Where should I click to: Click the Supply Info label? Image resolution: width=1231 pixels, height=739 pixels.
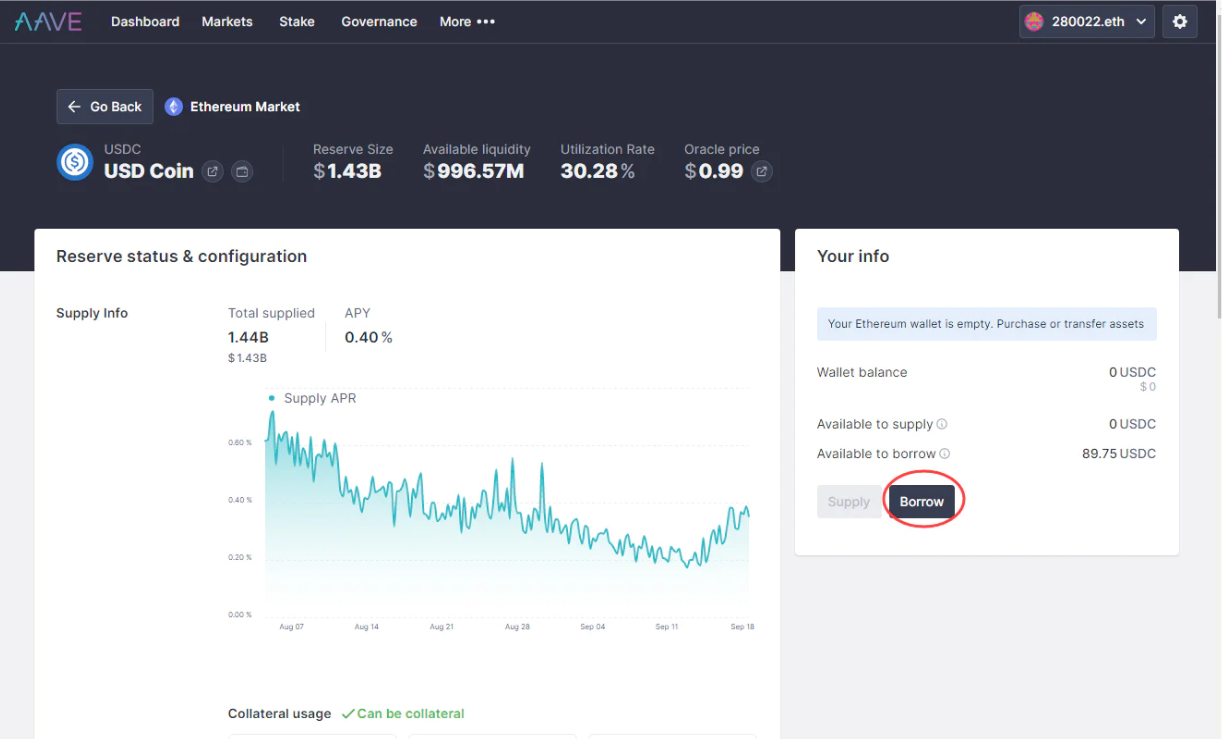click(92, 313)
